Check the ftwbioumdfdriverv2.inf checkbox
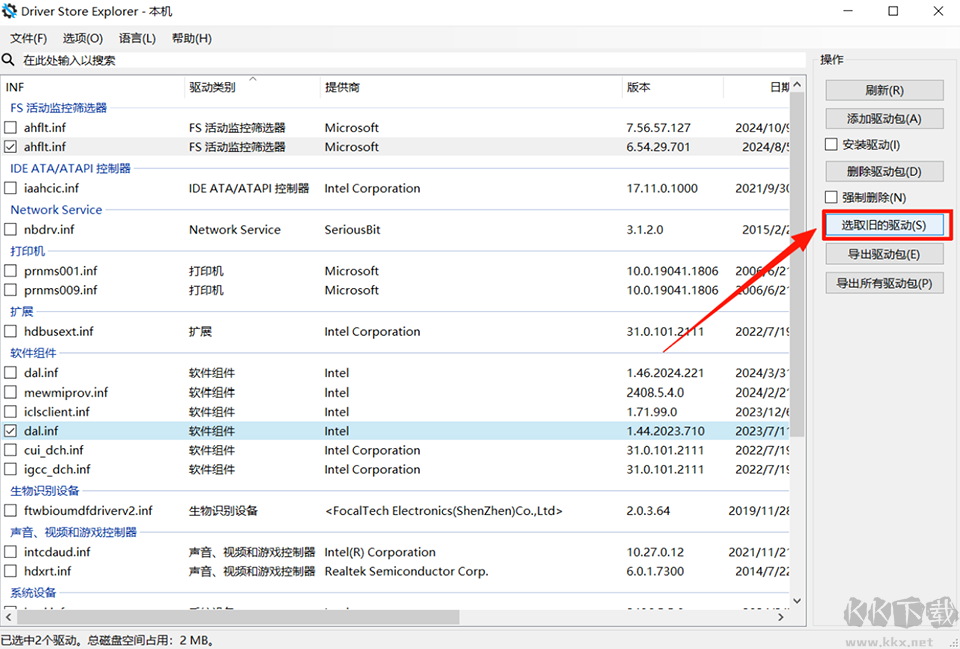 [10, 511]
